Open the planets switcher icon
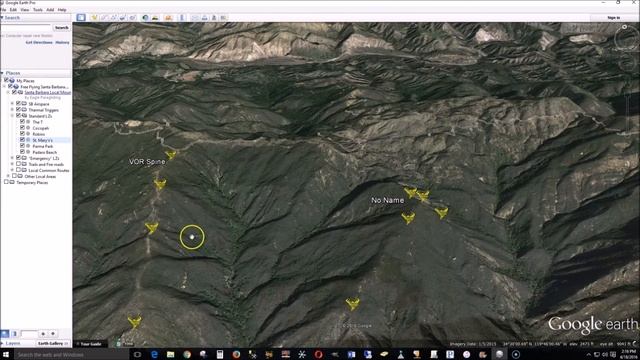640x360 pixels. 168,18
